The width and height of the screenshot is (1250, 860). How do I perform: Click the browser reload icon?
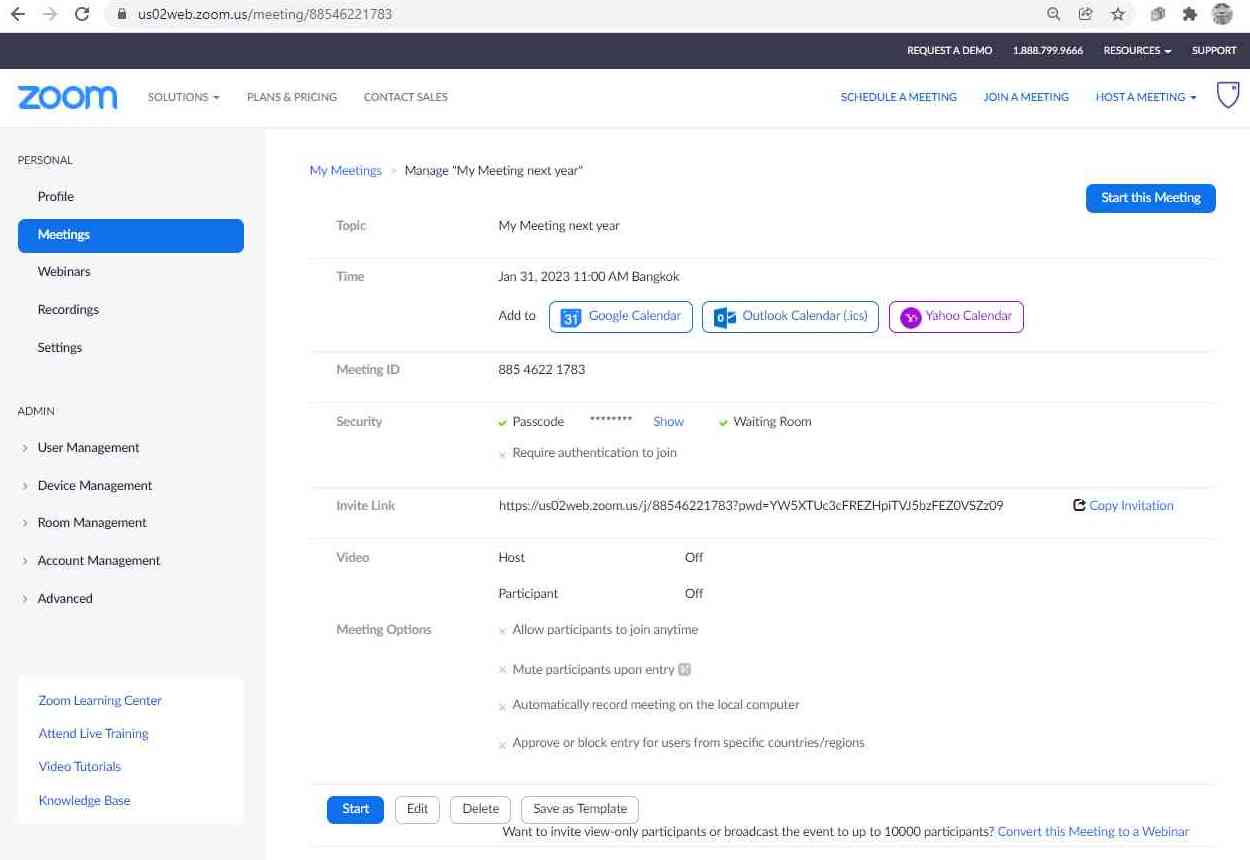[82, 14]
